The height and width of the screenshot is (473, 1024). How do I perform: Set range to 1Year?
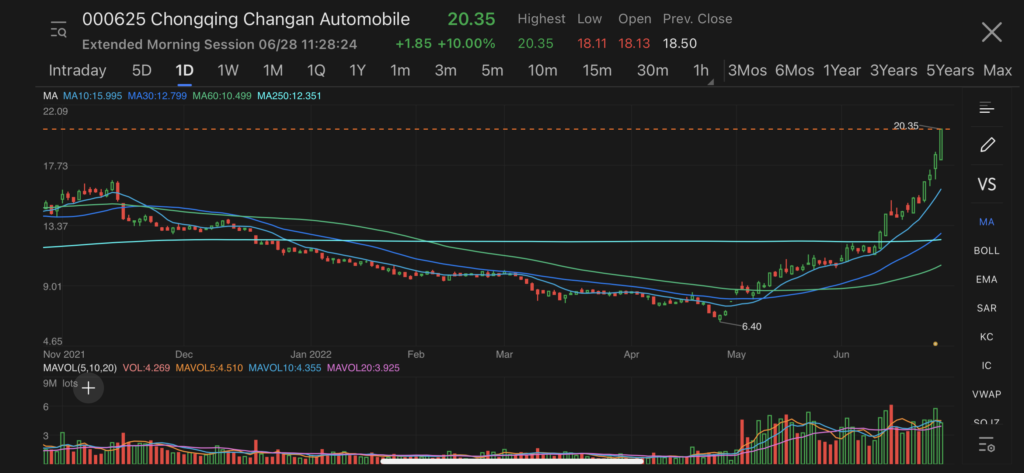(x=842, y=71)
